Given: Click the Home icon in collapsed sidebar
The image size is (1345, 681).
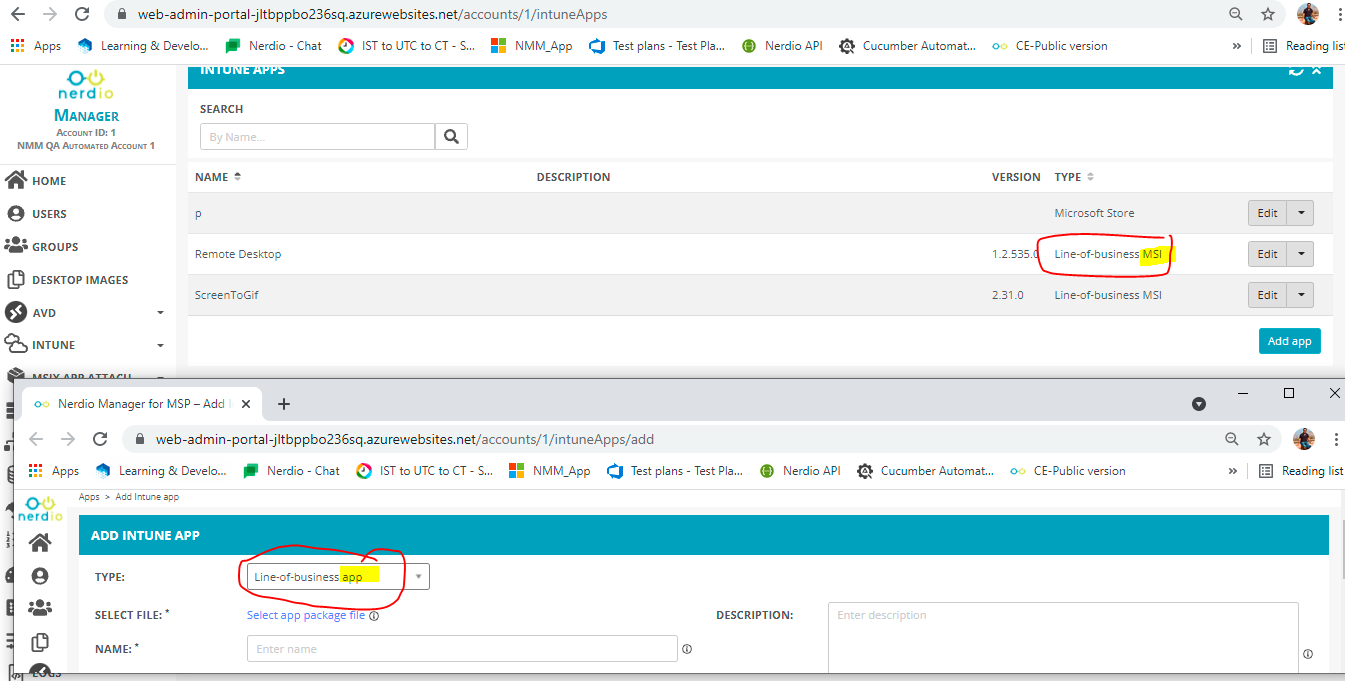Looking at the screenshot, I should [40, 543].
